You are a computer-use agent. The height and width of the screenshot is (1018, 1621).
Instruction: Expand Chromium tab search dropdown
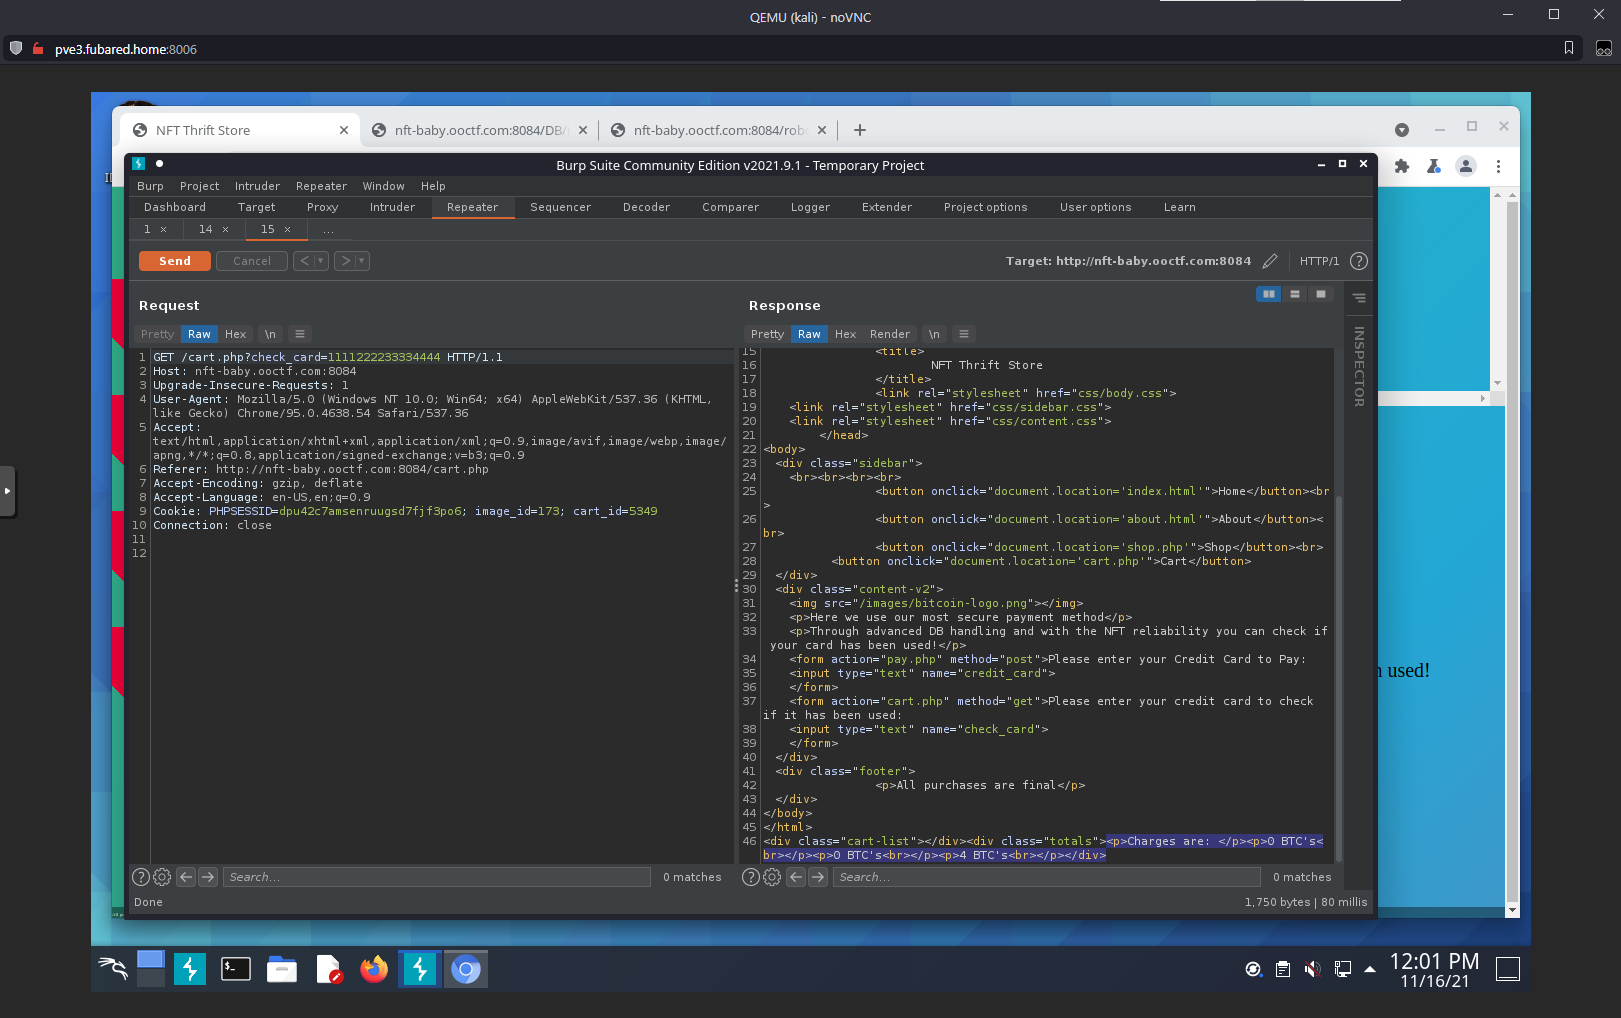coord(1402,130)
